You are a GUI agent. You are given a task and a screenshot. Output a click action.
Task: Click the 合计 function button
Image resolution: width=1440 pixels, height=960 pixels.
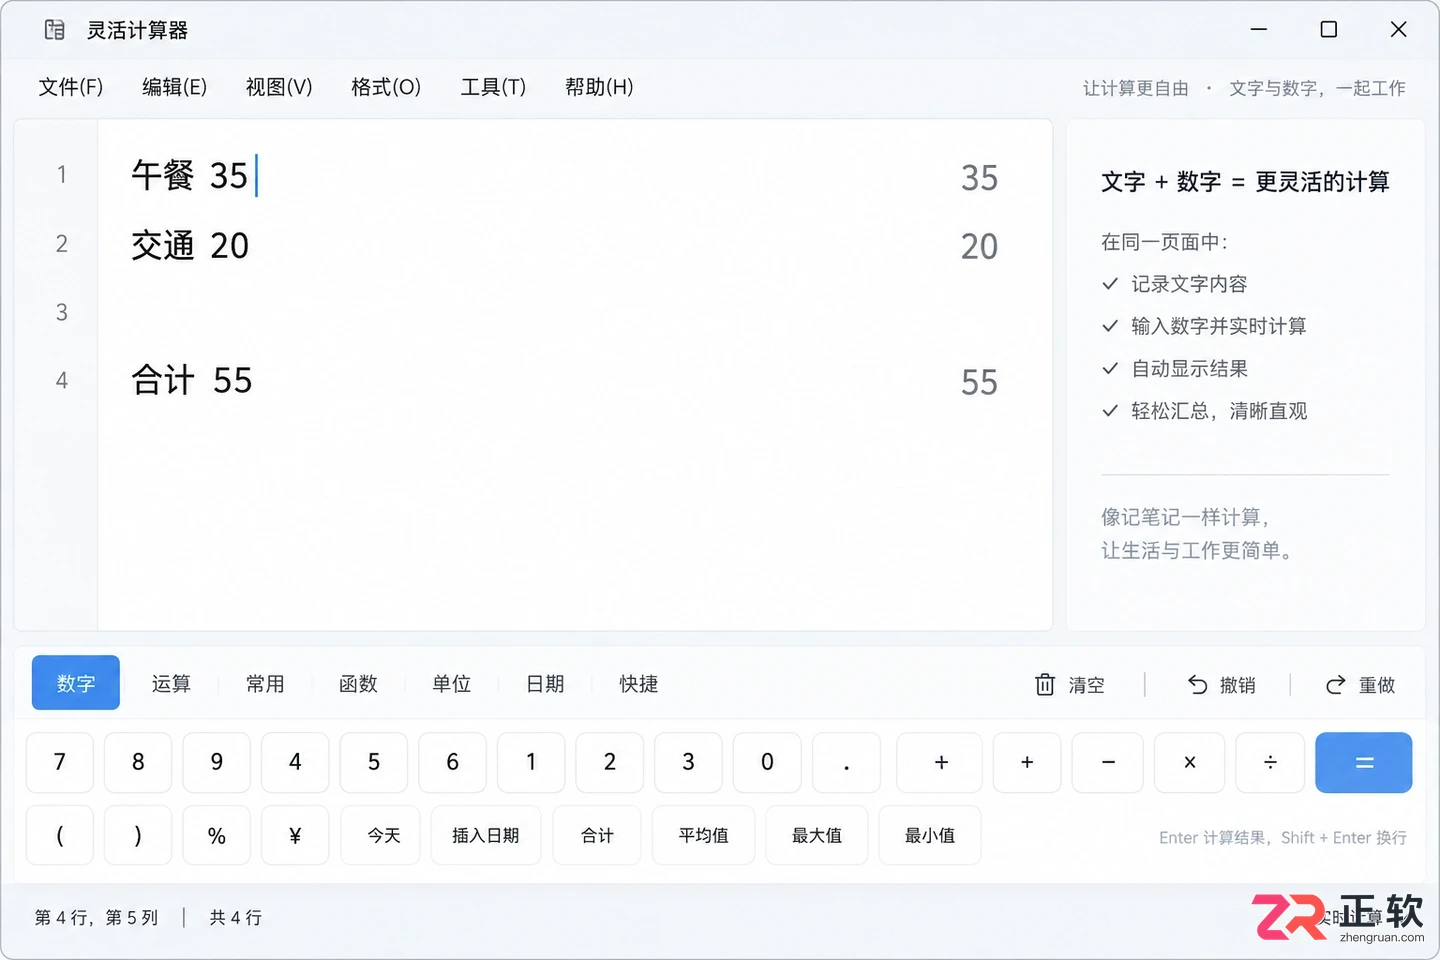597,835
